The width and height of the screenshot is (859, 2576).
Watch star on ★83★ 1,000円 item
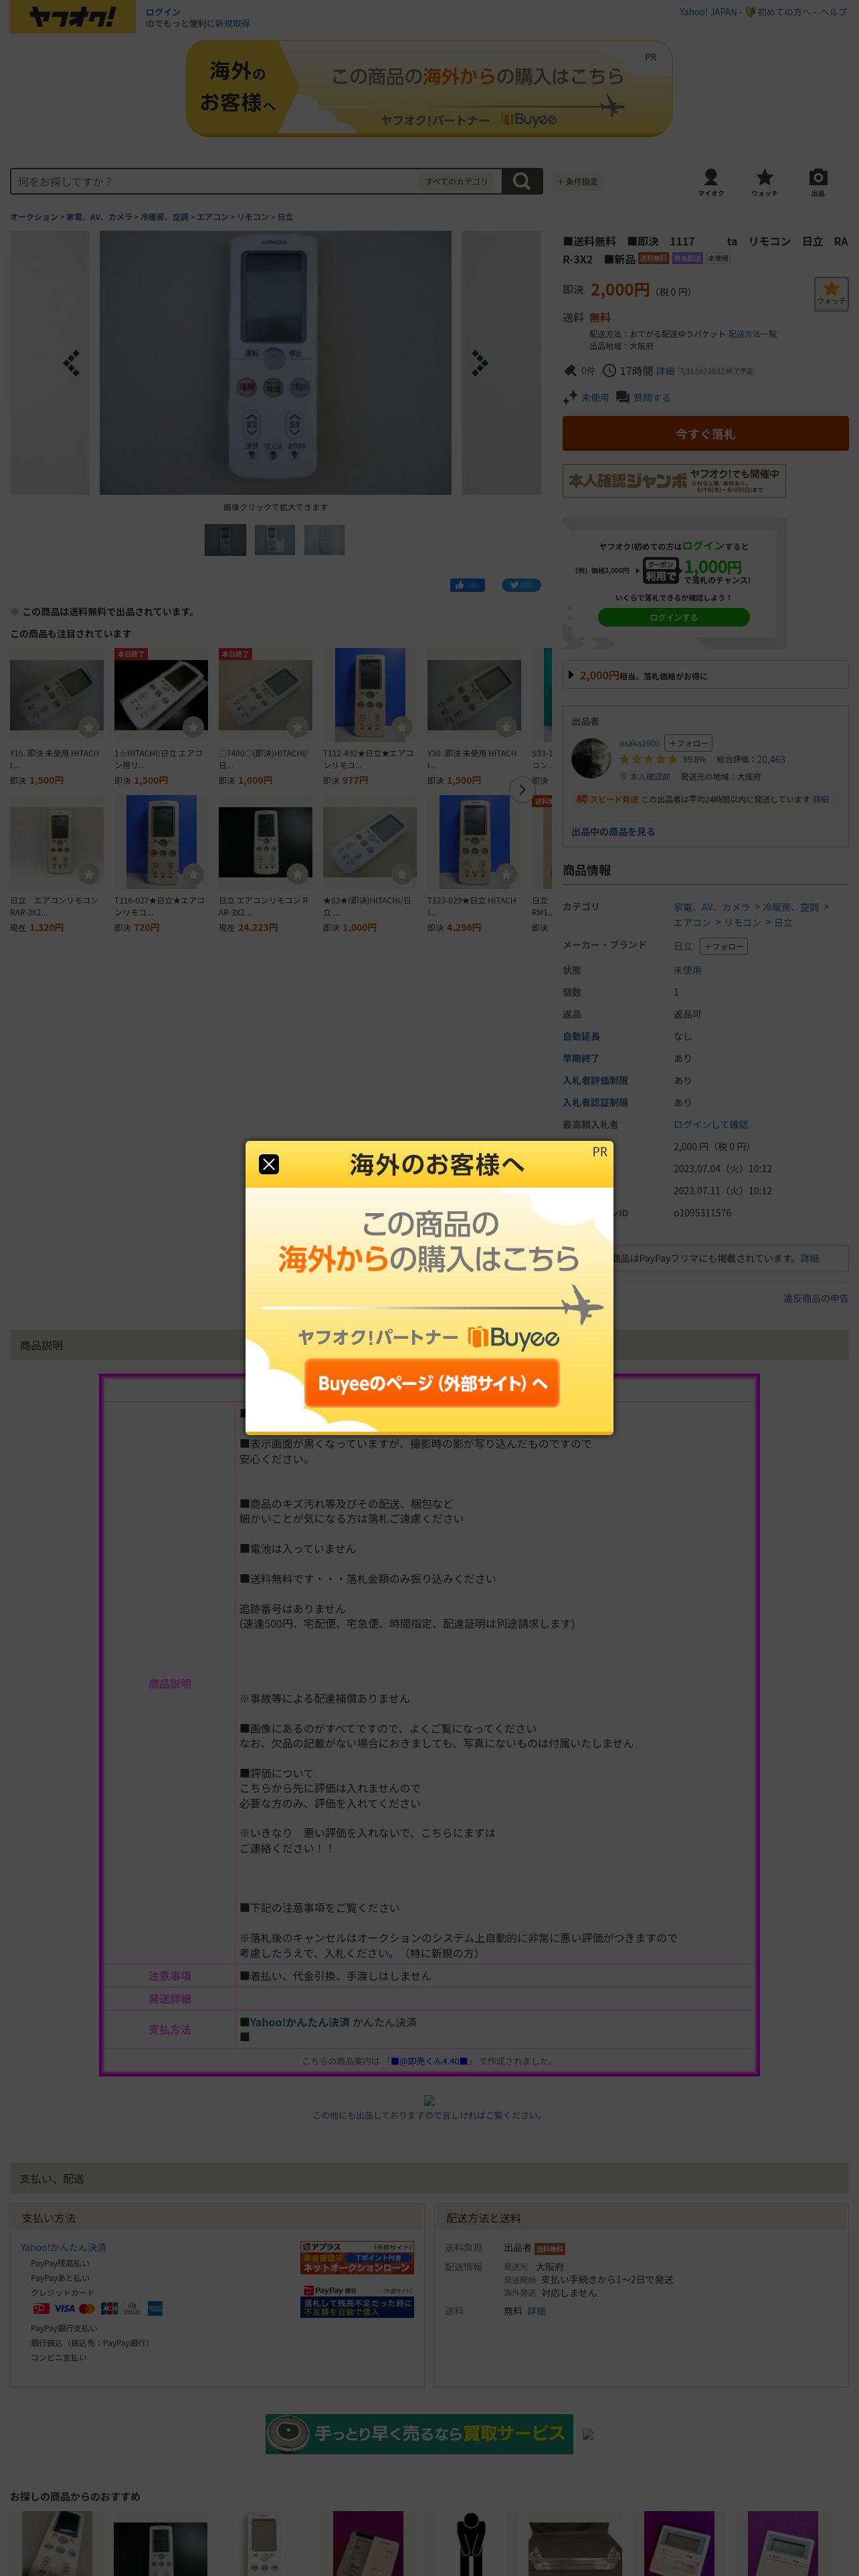tap(402, 874)
